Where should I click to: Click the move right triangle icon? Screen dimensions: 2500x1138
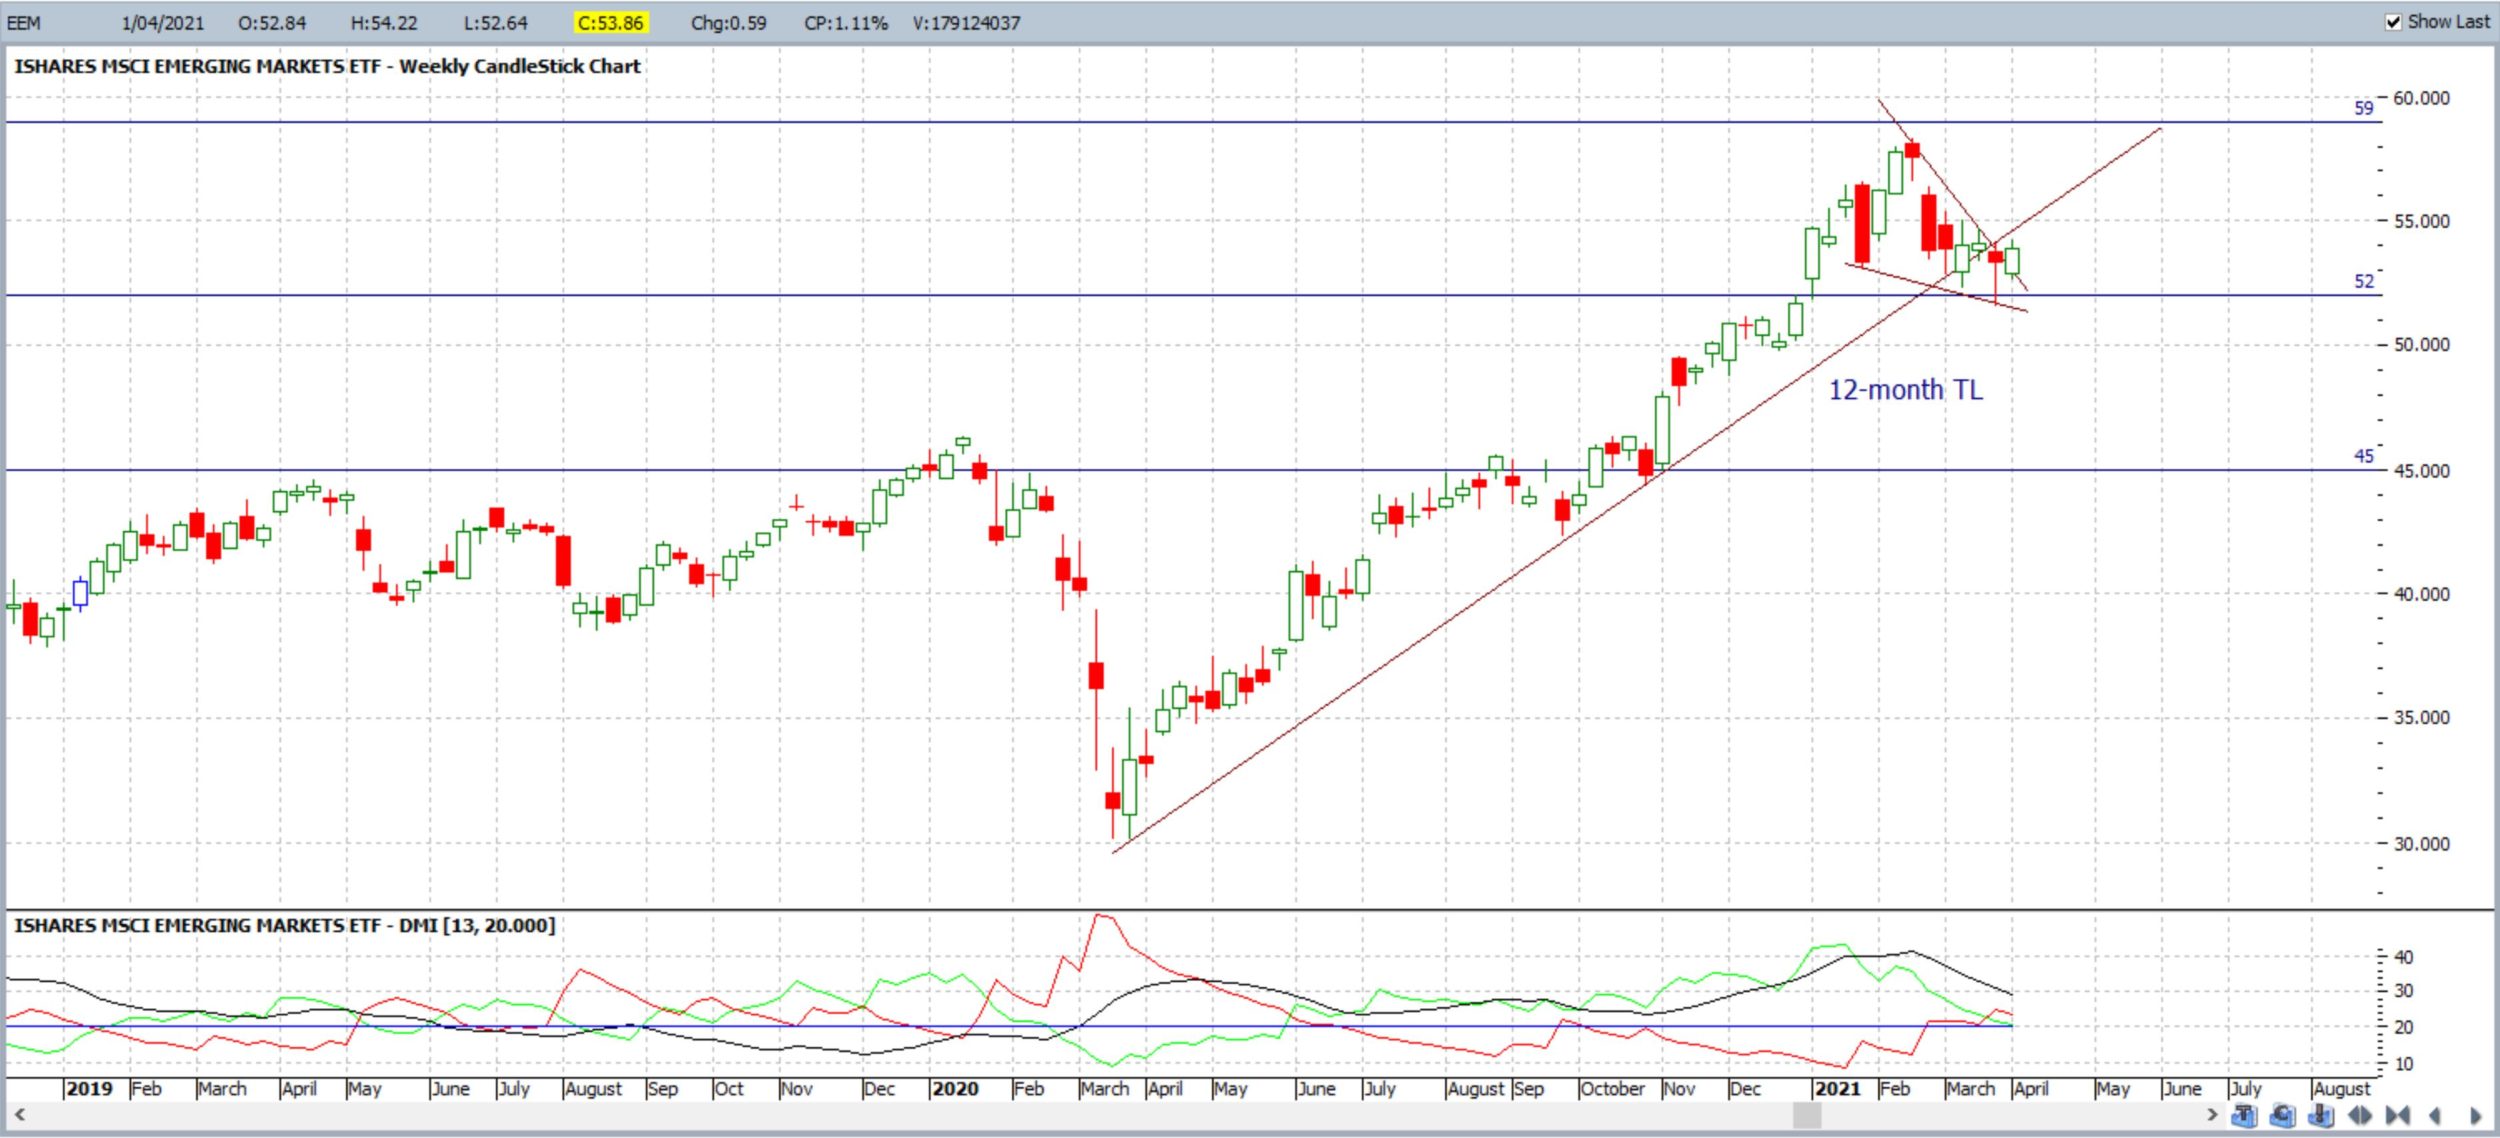click(x=2476, y=1116)
